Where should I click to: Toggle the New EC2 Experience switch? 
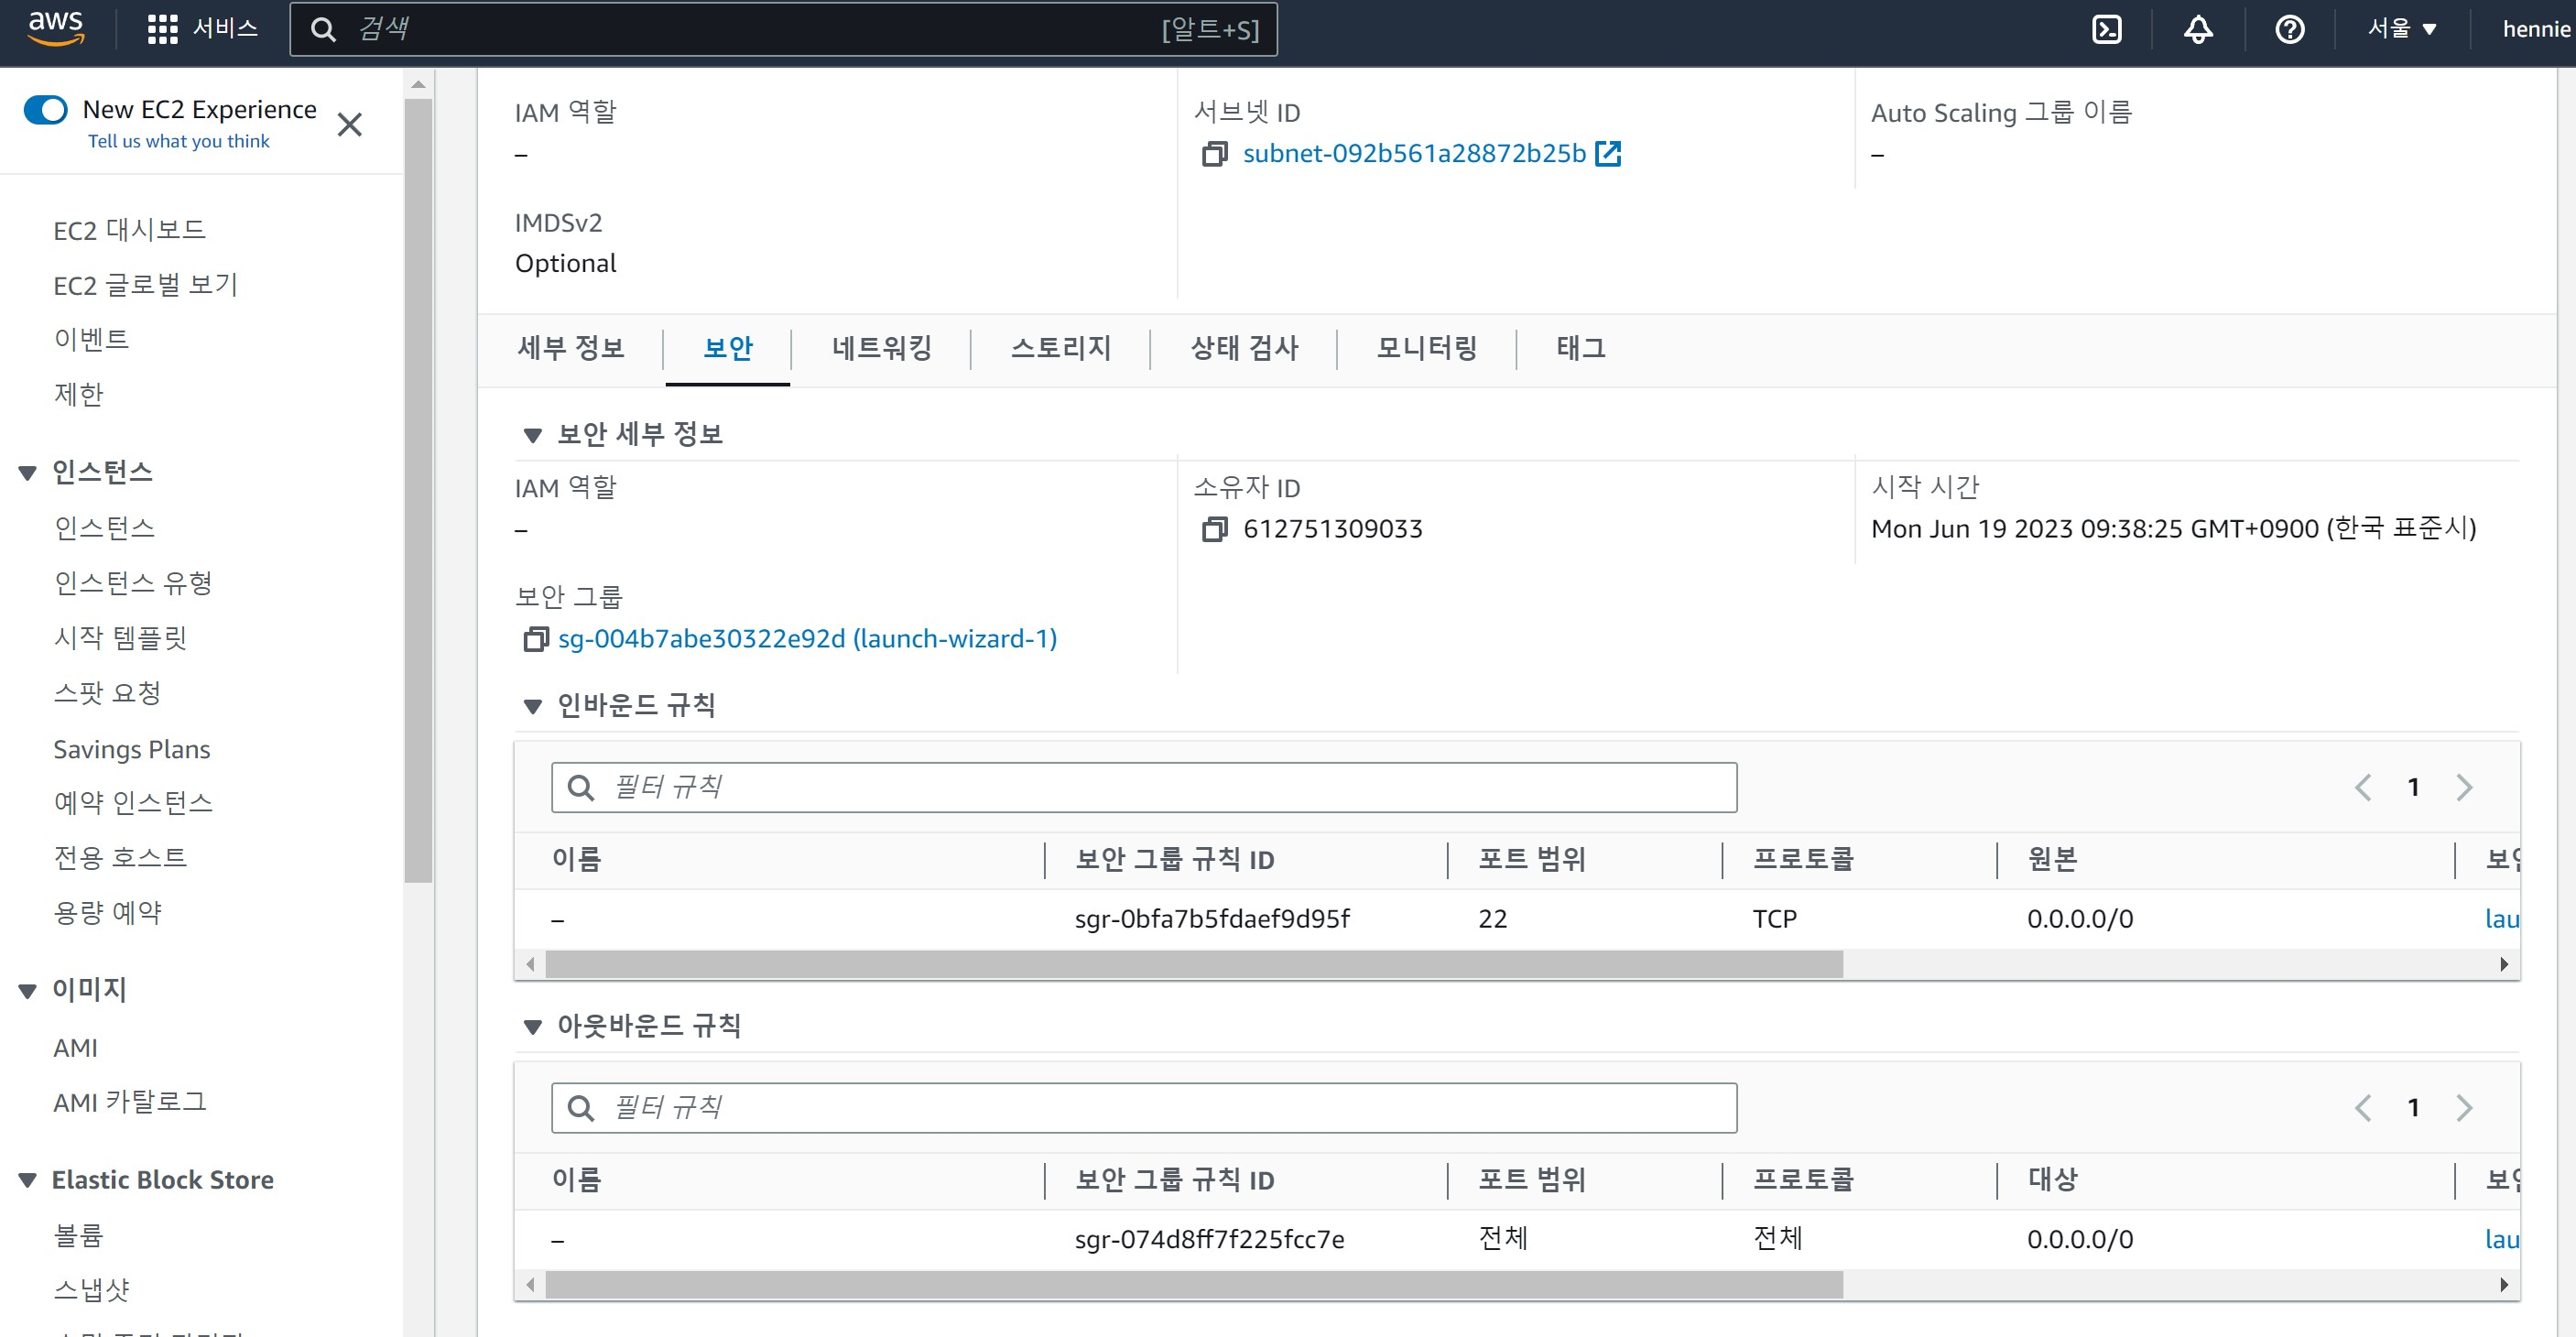[x=46, y=109]
